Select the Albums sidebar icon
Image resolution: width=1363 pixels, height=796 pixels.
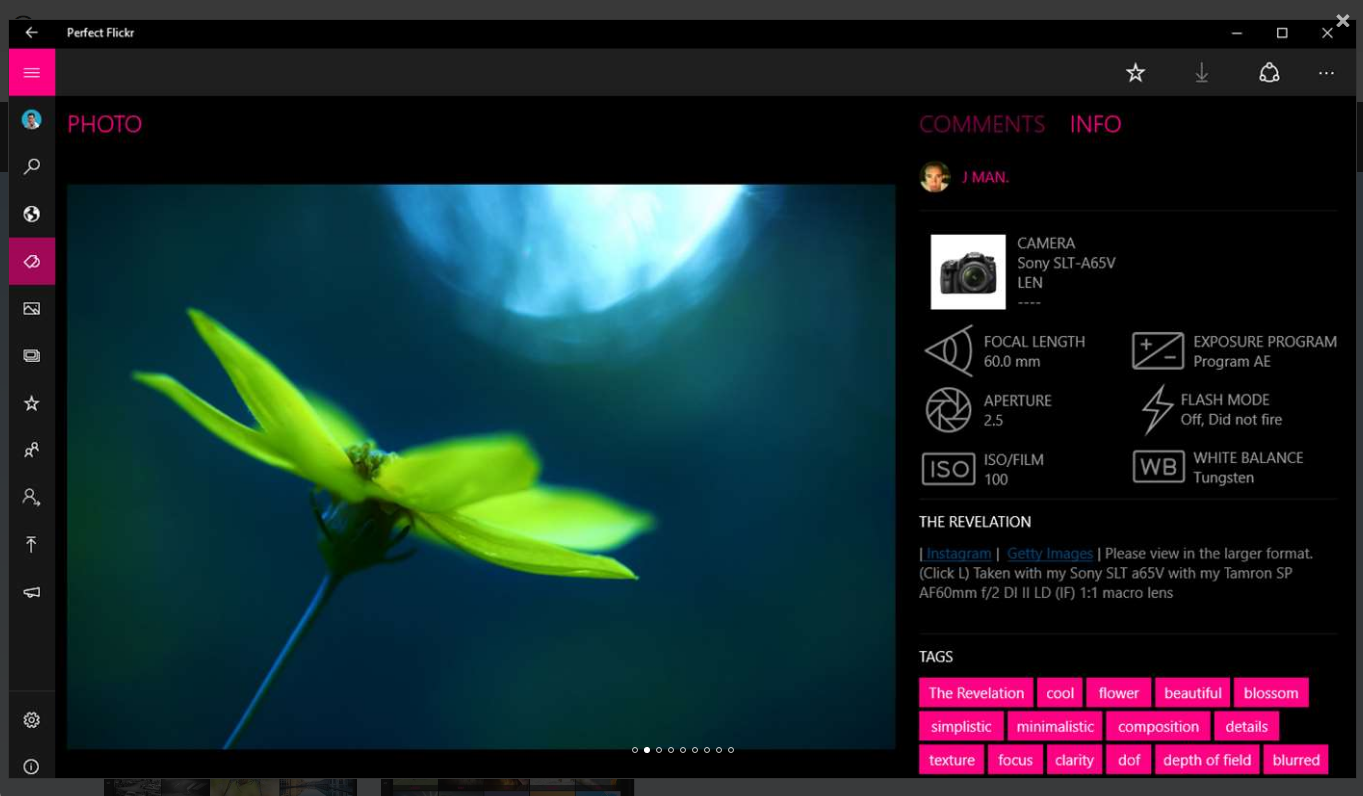pos(31,355)
